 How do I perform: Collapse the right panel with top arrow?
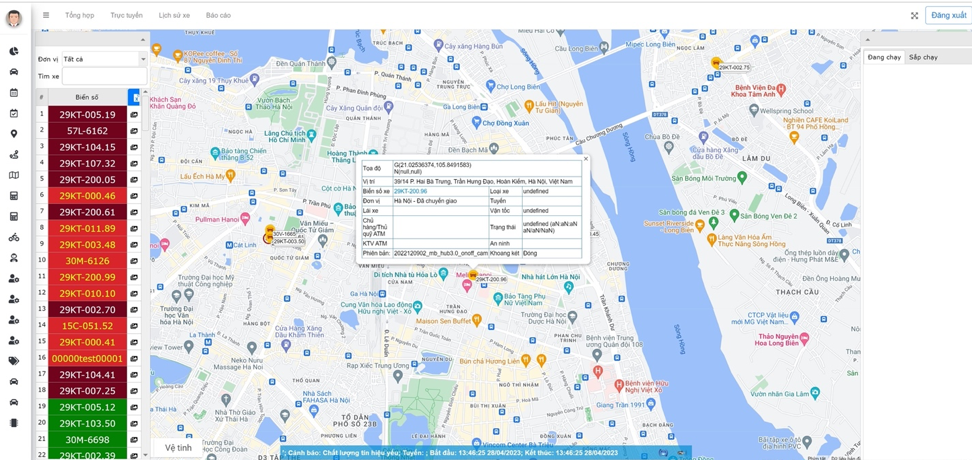(x=867, y=40)
